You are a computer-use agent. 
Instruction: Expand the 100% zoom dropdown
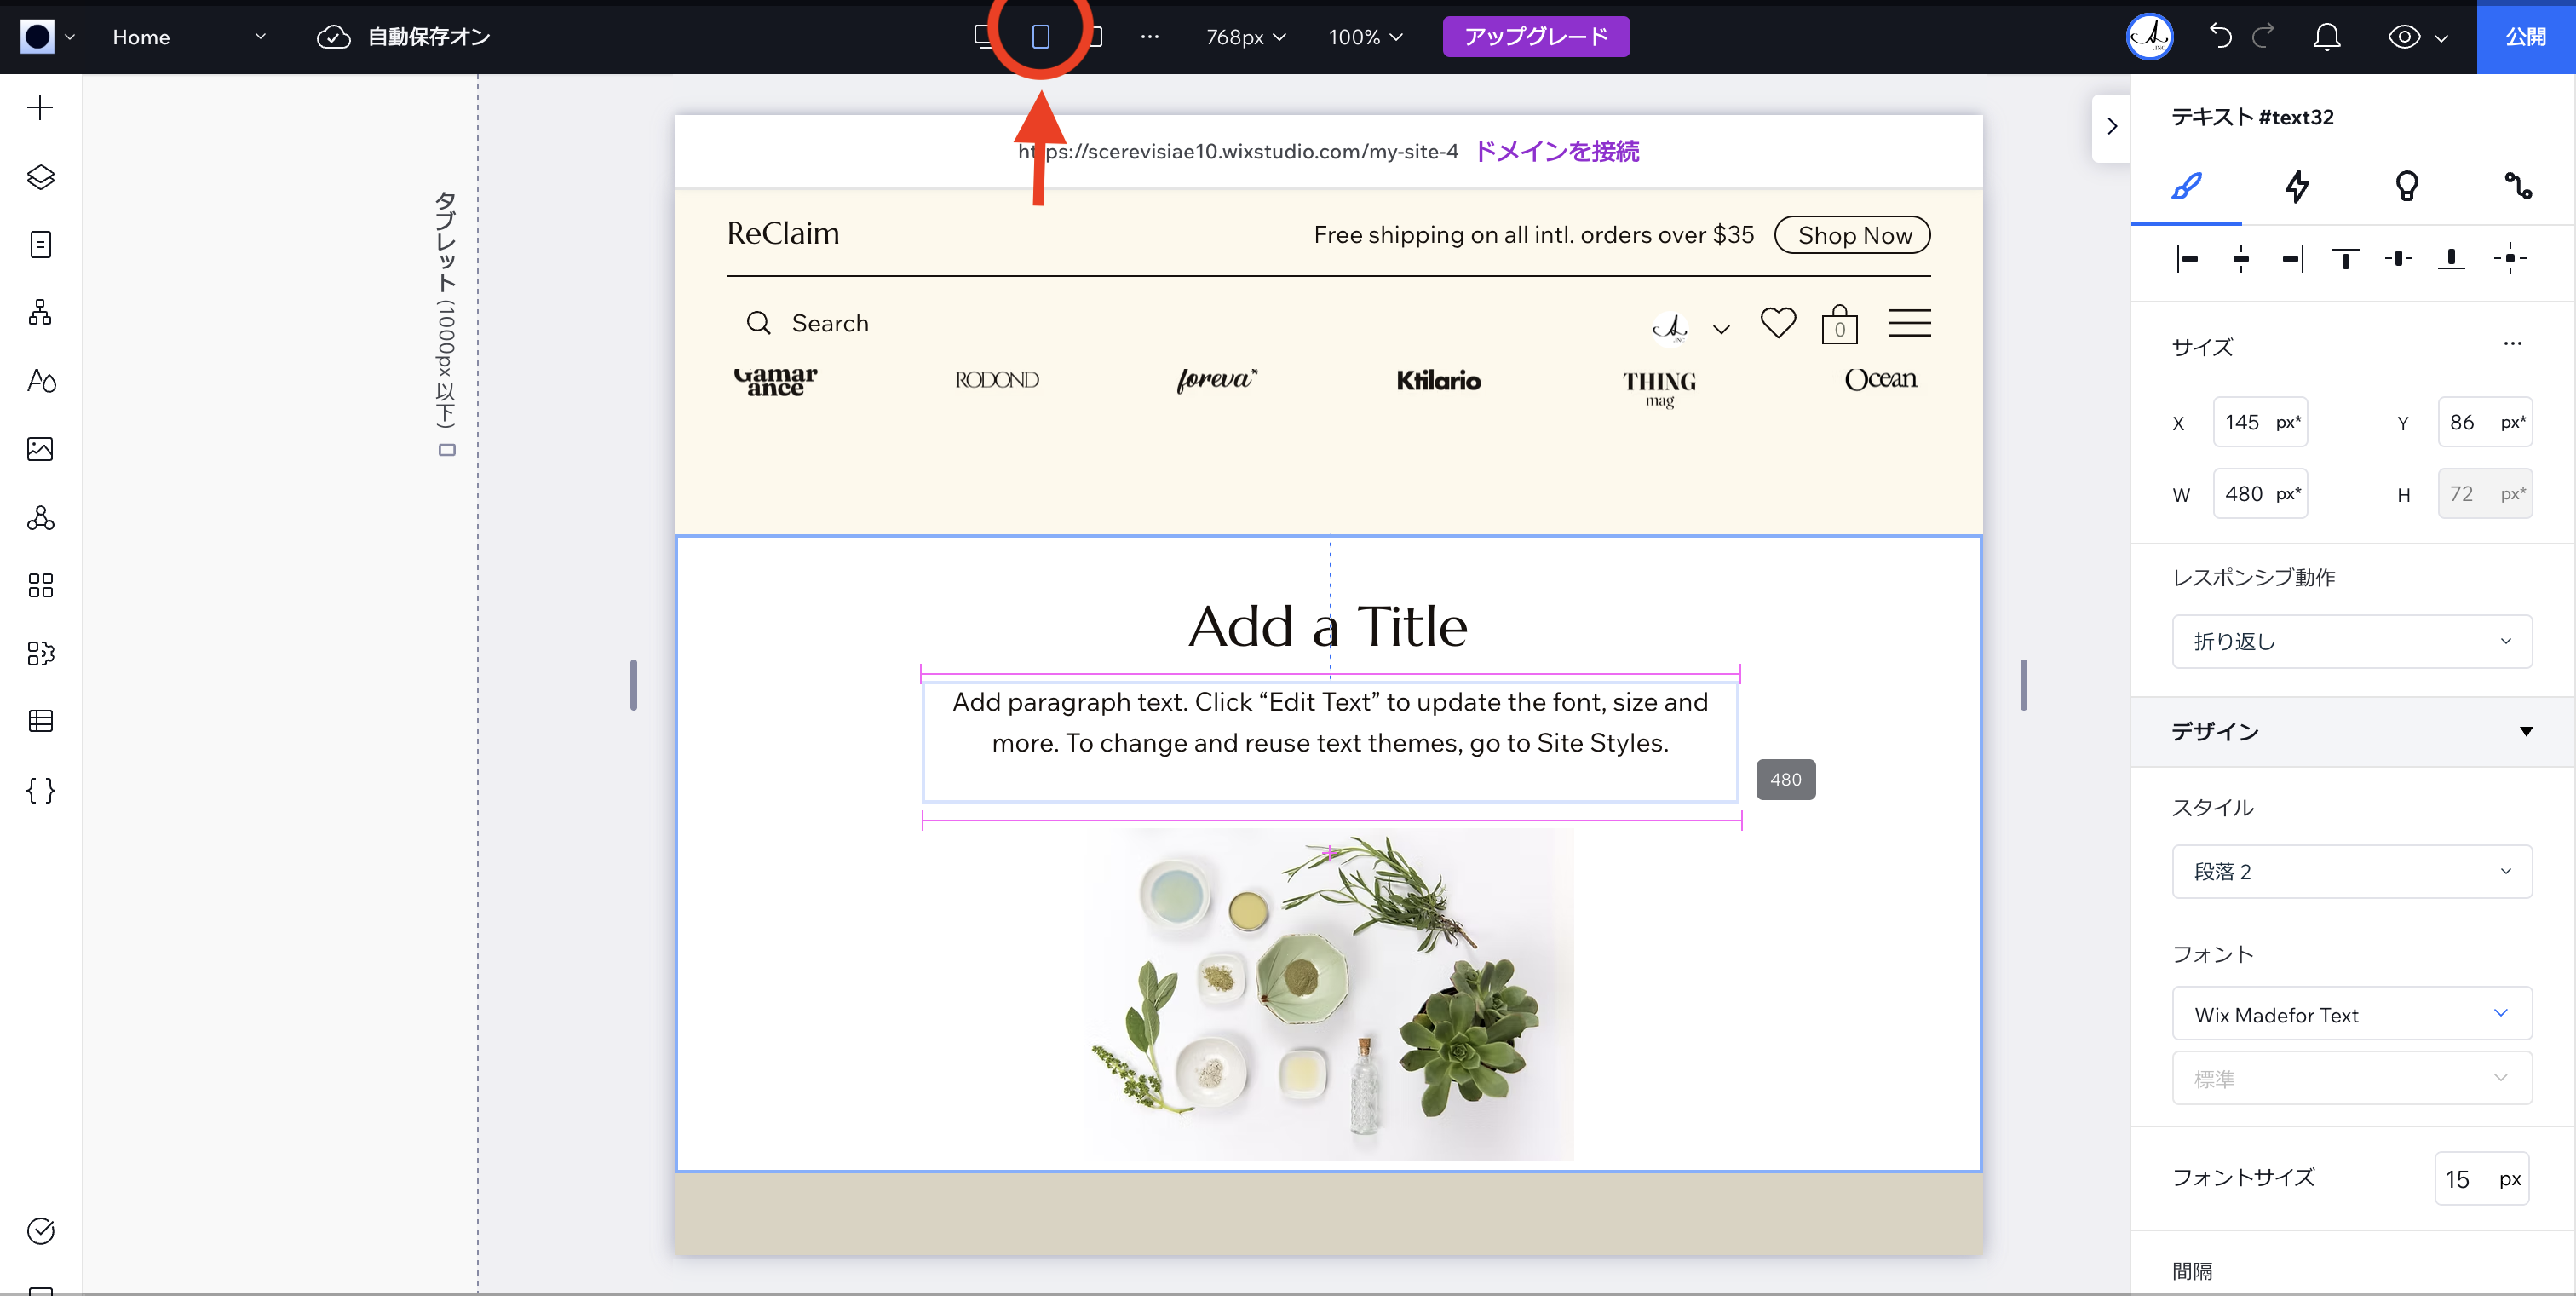[1365, 37]
